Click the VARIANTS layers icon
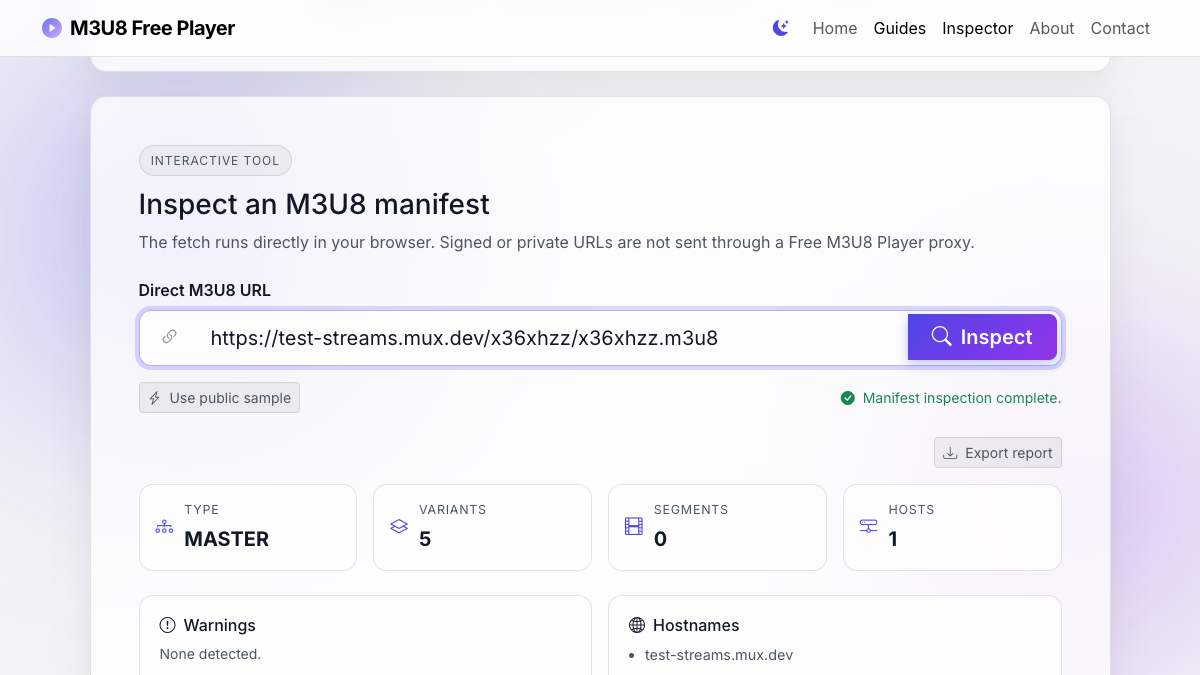Image resolution: width=1200 pixels, height=675 pixels. click(399, 526)
